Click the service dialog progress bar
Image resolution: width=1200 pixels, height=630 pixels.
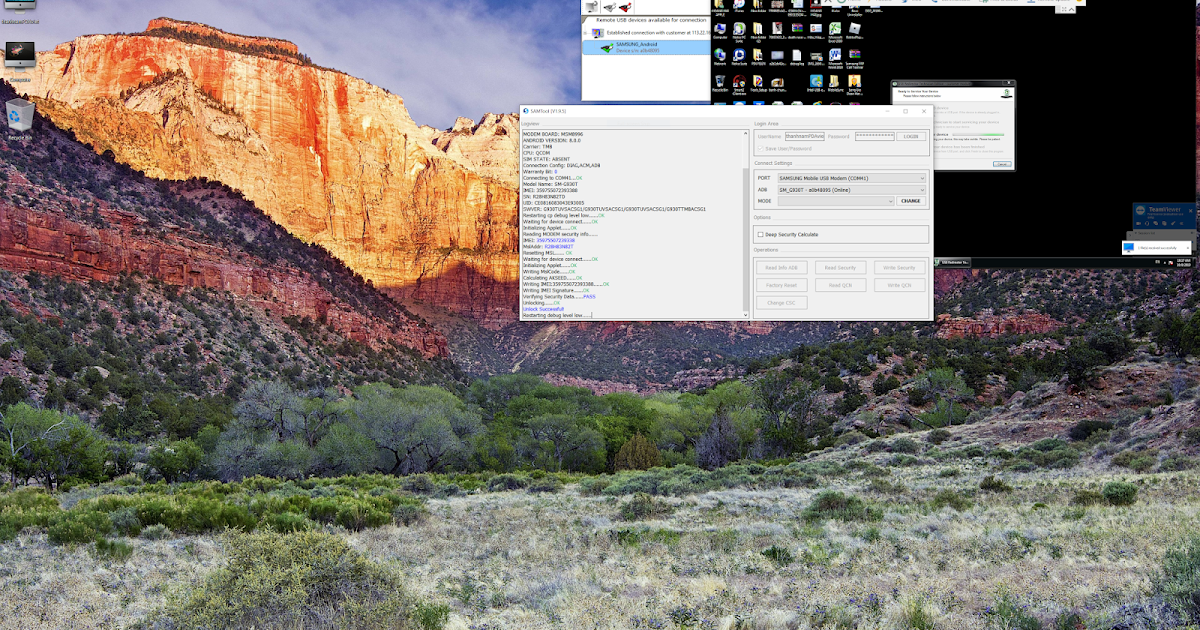click(x=980, y=133)
